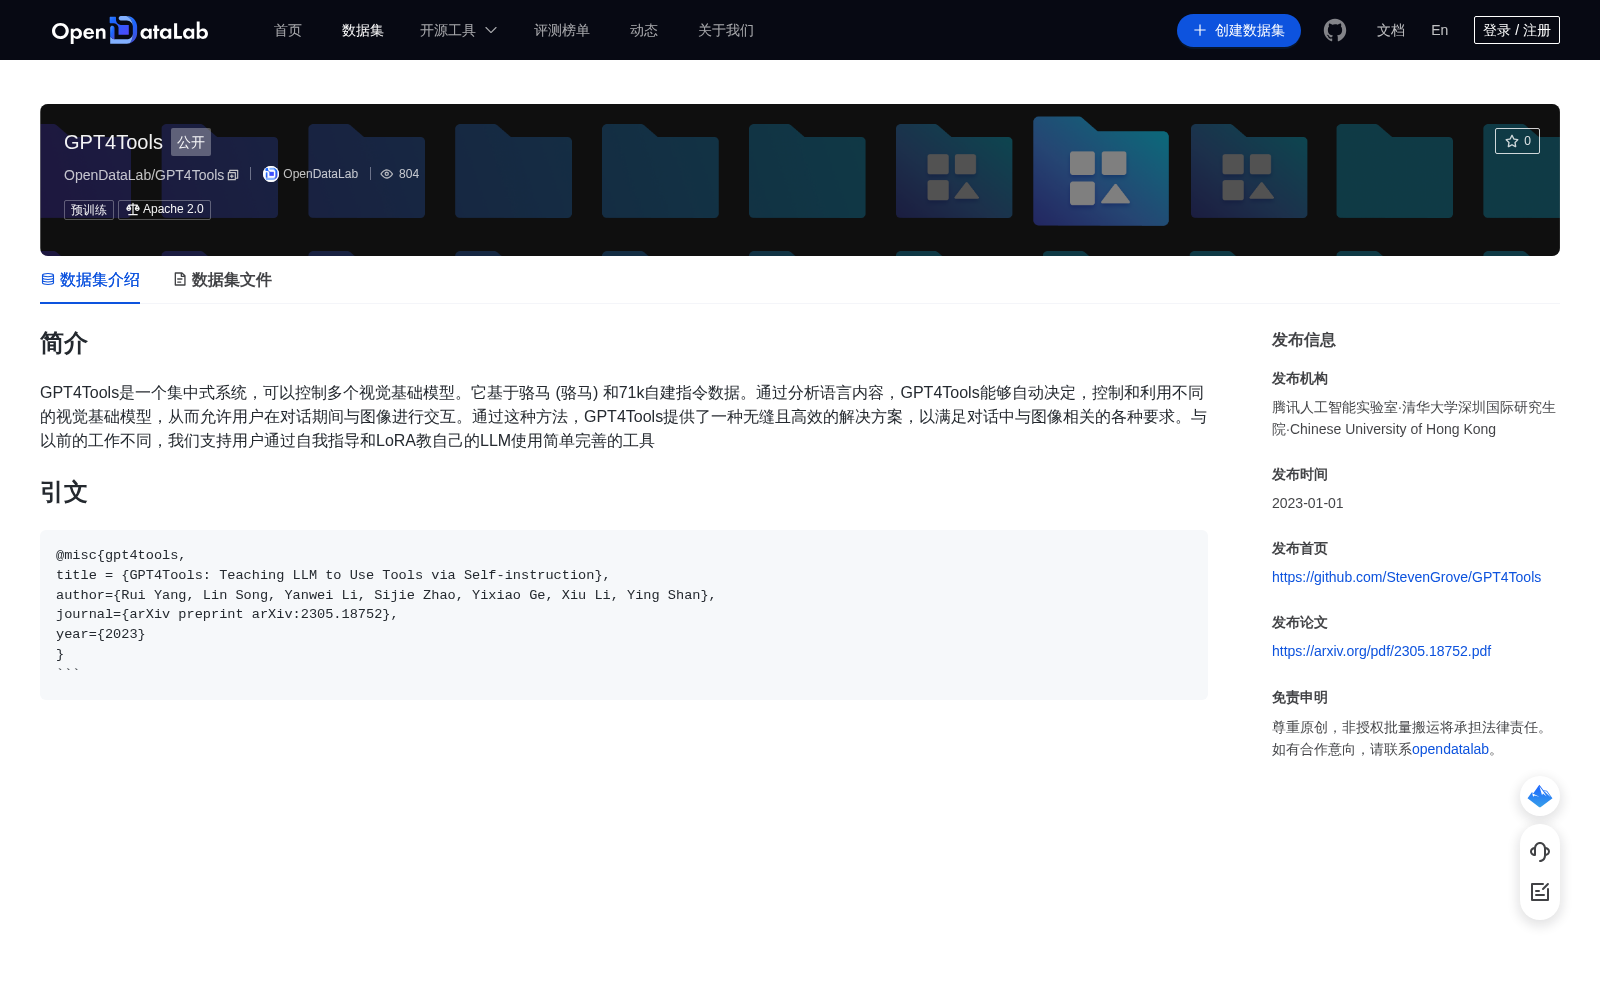This screenshot has height=1000, width=1600.
Task: Click the plus icon in 创建数据集
Action: tap(1200, 30)
